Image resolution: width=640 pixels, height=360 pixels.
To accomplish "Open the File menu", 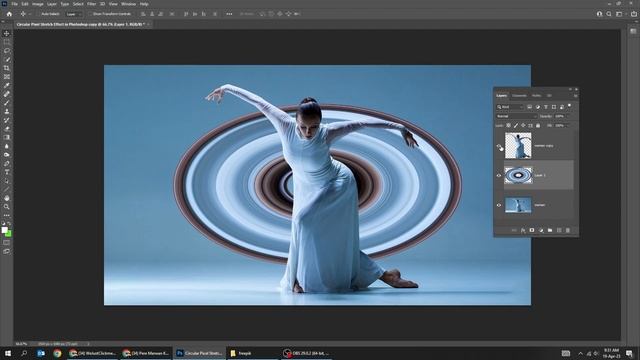I will coord(15,4).
